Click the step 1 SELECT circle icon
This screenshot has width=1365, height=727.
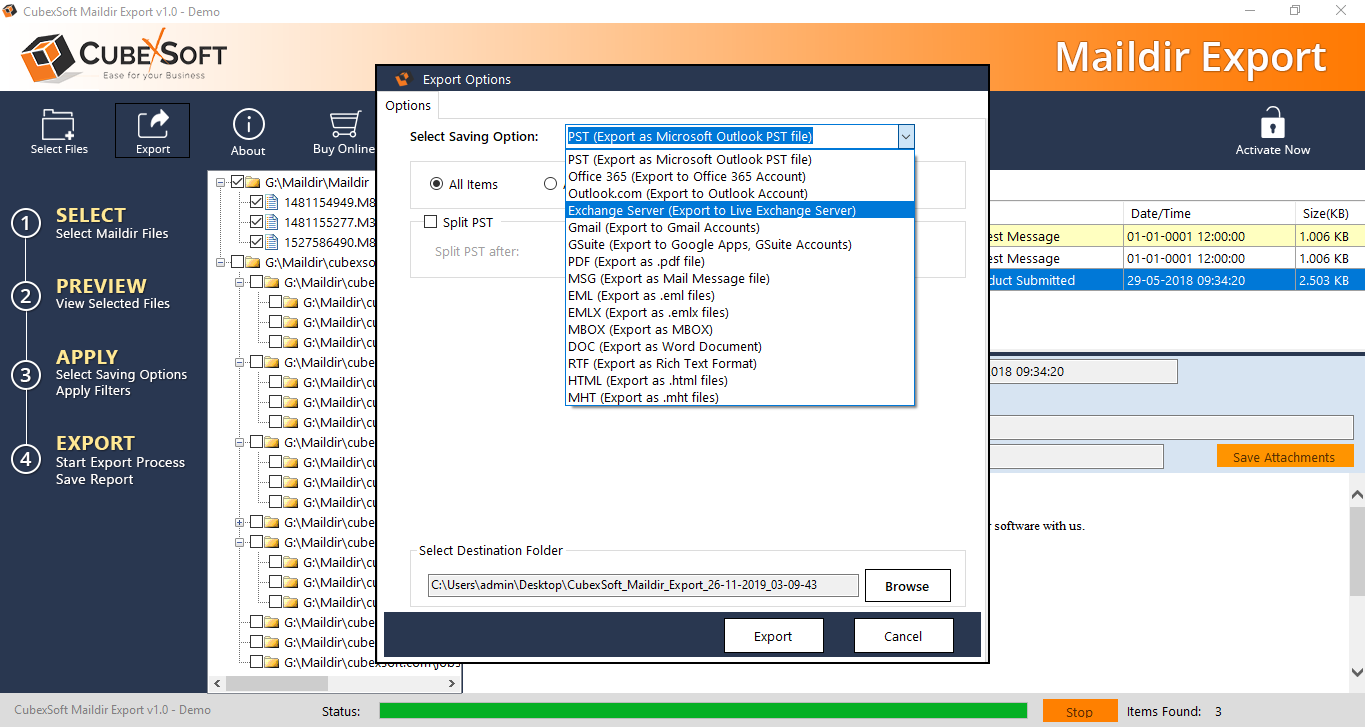pos(26,224)
